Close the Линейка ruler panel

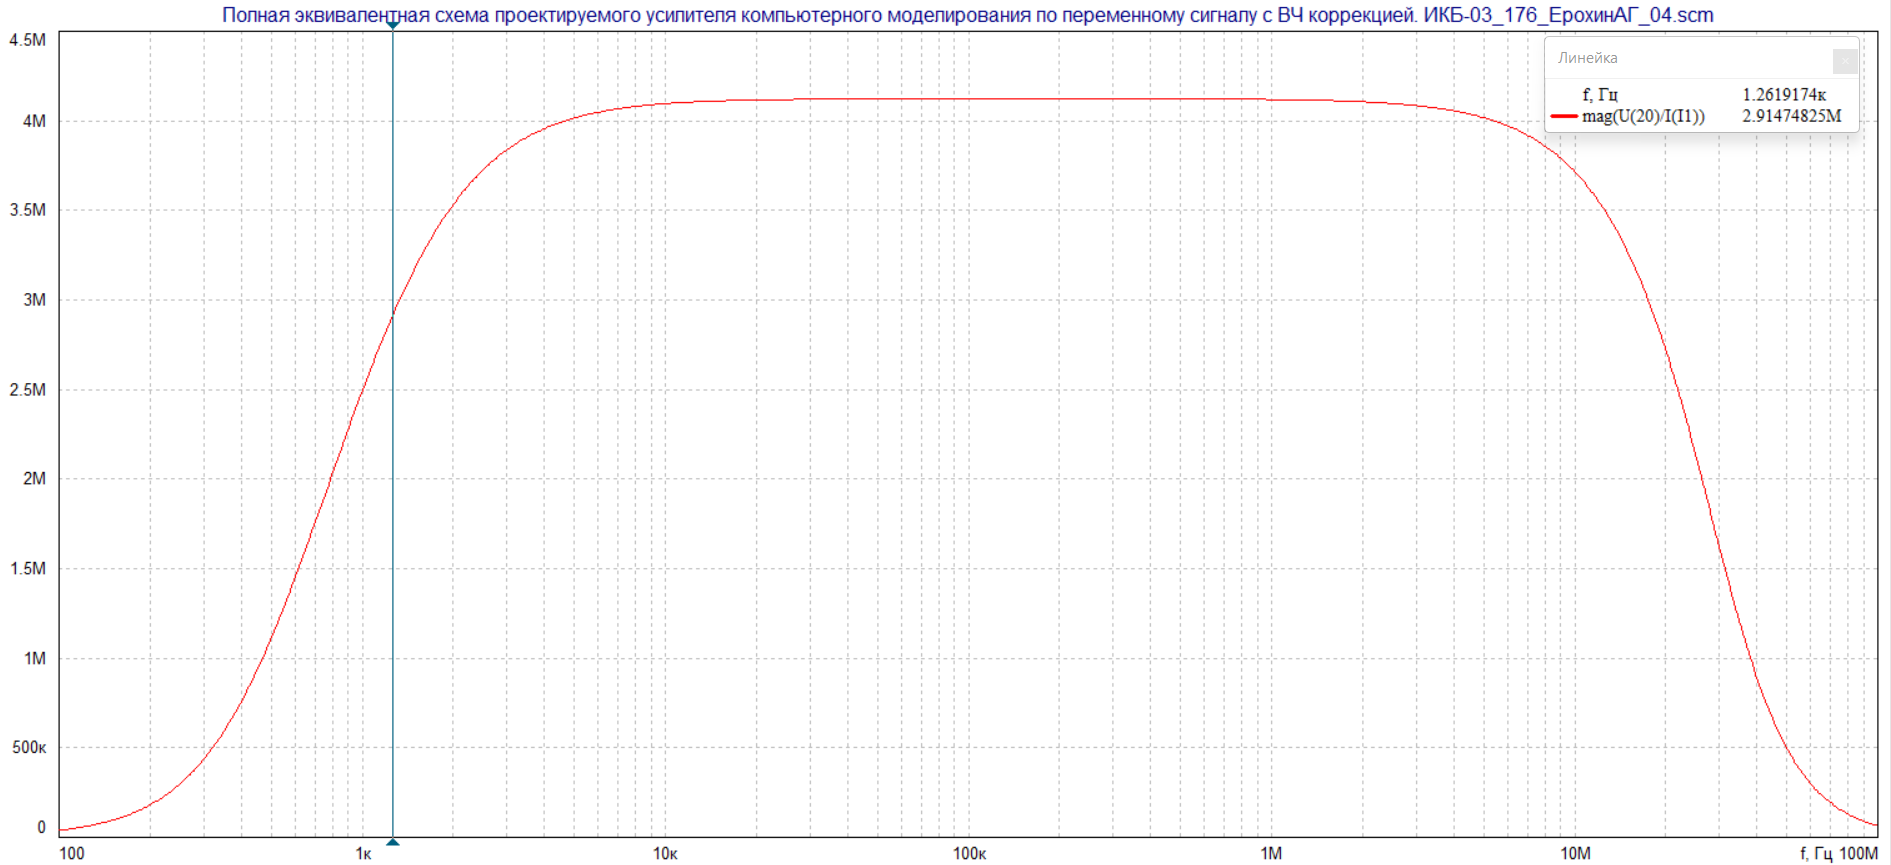[x=1845, y=60]
